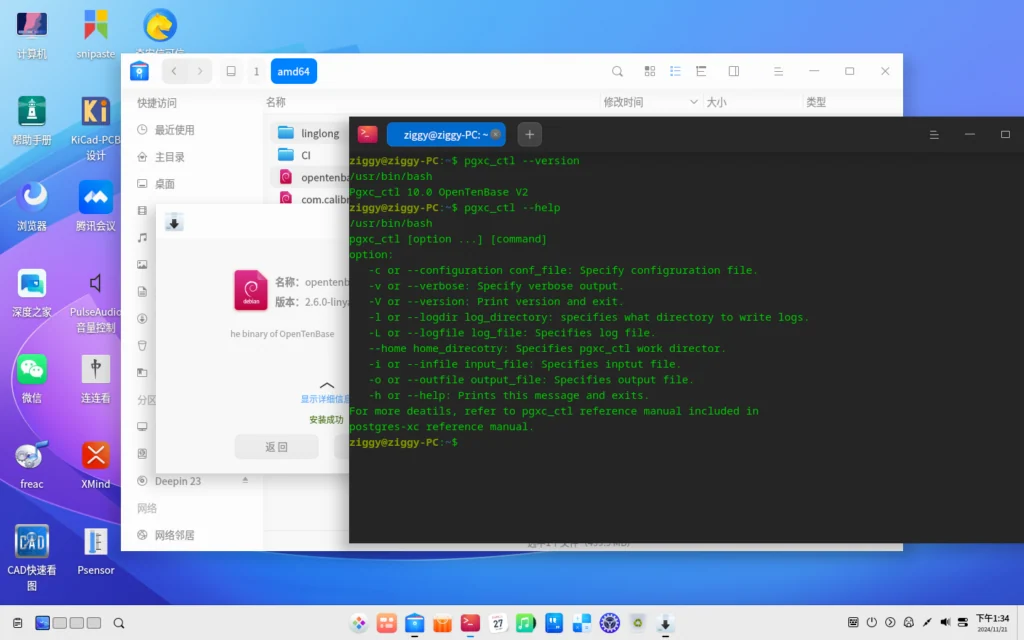Eject the Deepin 23 volume
Image resolution: width=1024 pixels, height=640 pixels.
tap(246, 480)
